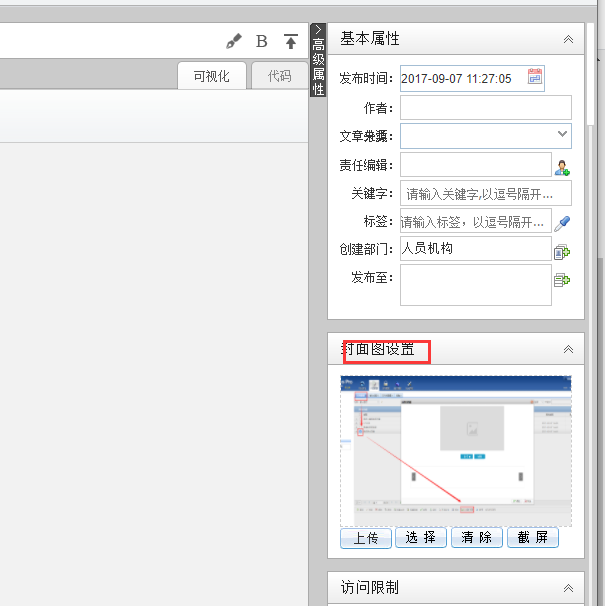Click the cover image thumbnail preview
605x606 pixels.
tap(456, 450)
